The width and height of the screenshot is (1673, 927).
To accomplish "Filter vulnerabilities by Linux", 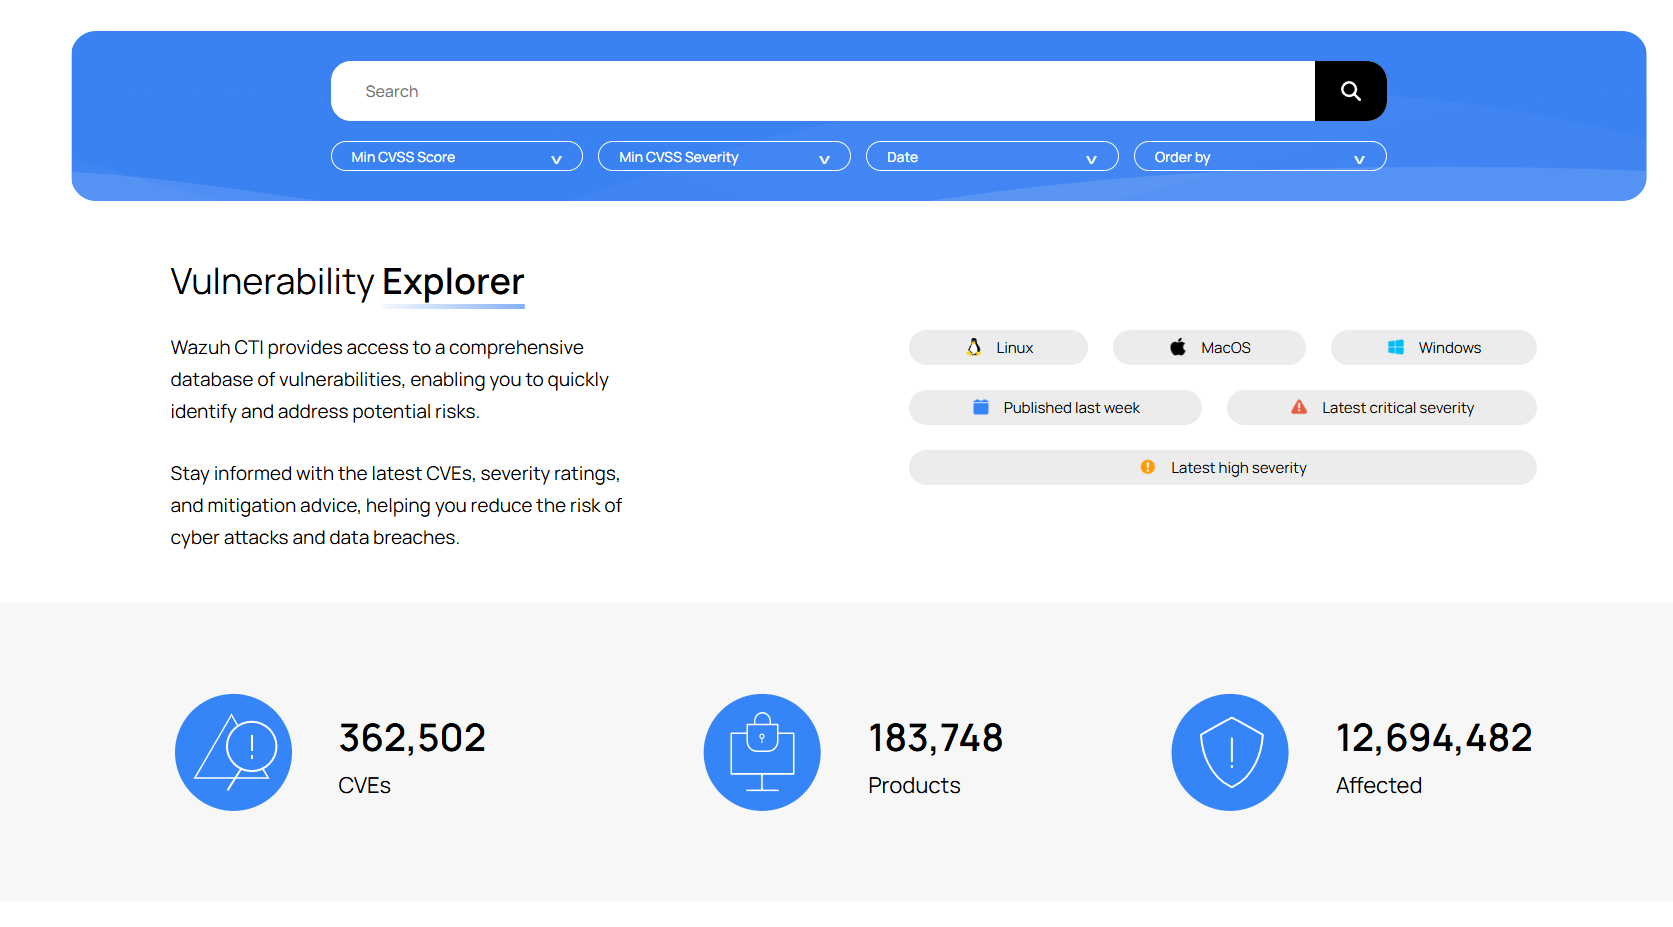I will (x=998, y=347).
